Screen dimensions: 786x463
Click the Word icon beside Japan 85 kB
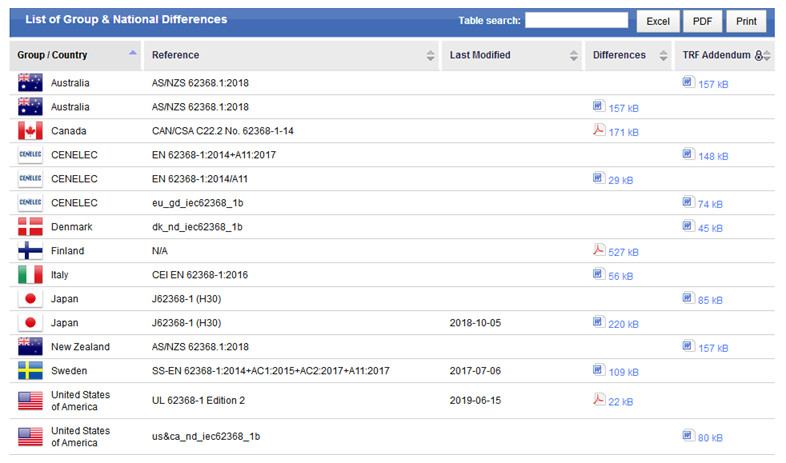(689, 298)
